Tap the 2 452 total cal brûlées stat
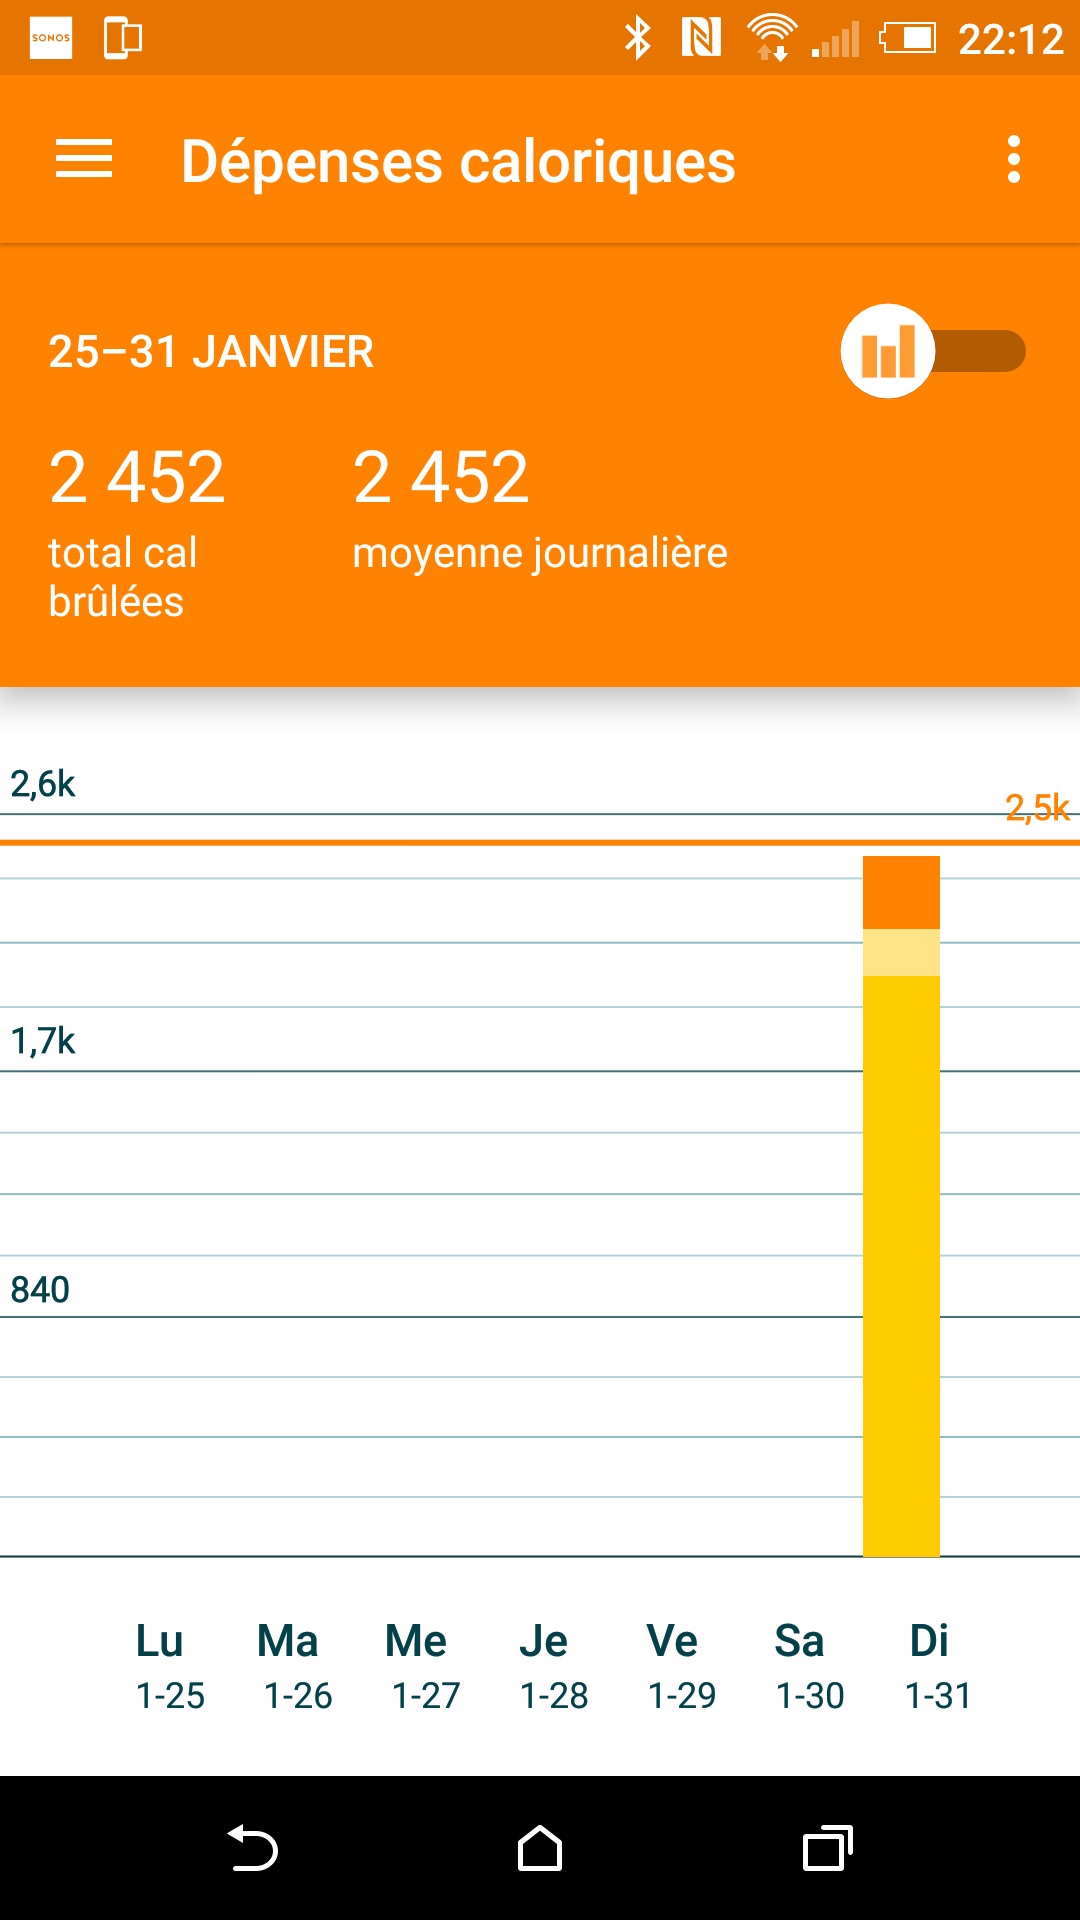Screen dimensions: 1080x1920 (x=137, y=530)
